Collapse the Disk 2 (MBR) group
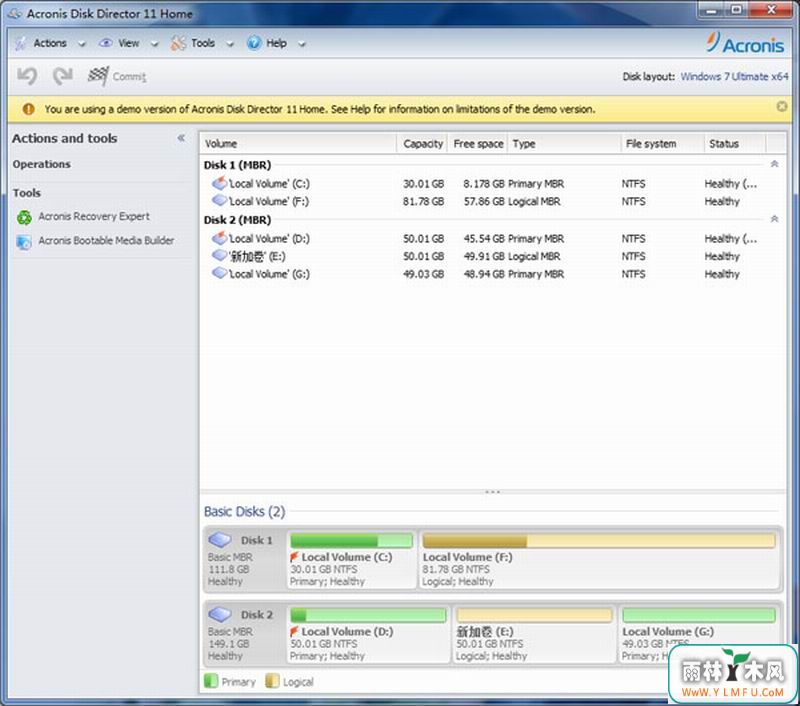The height and width of the screenshot is (706, 800). click(x=774, y=219)
